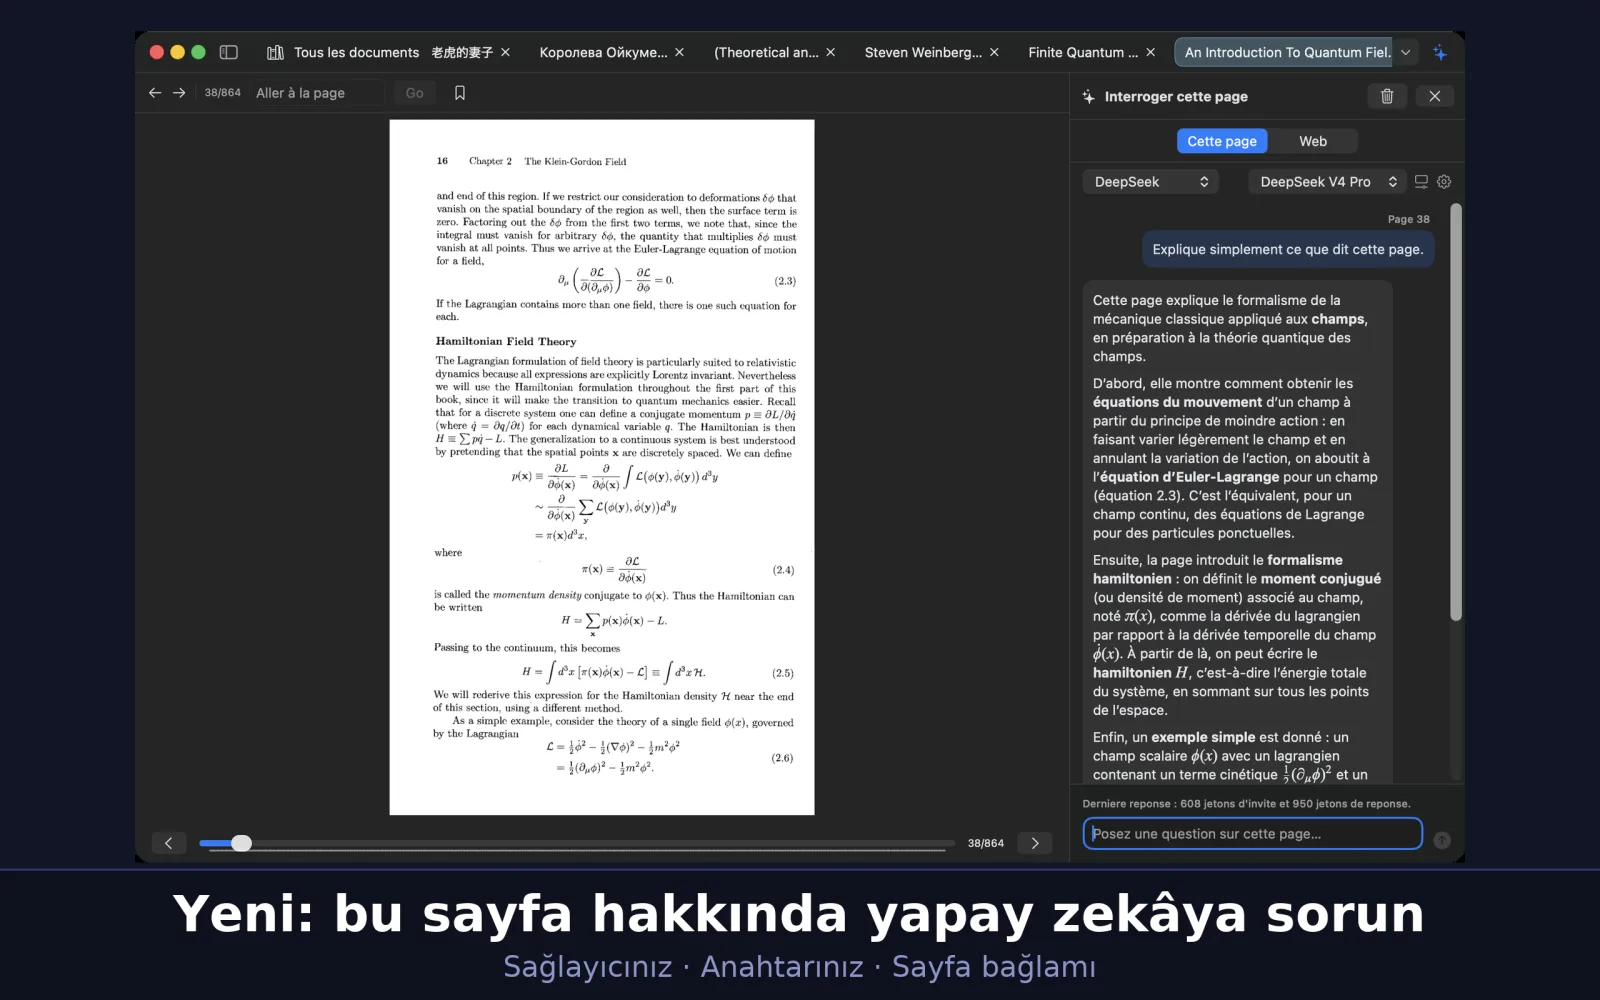Click the PDF page 16 document view

click(602, 467)
